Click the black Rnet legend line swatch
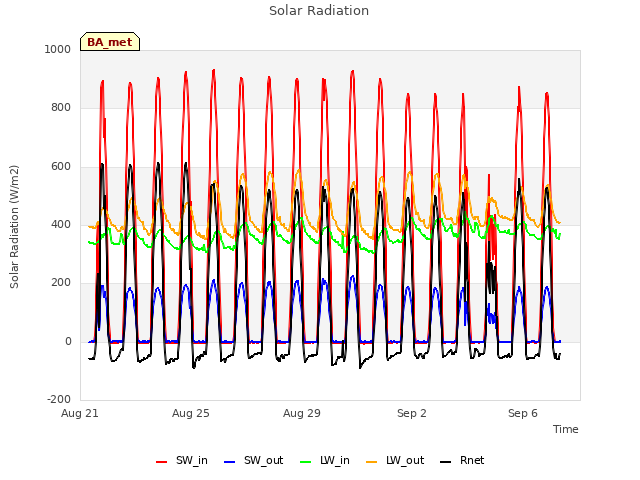 click(x=446, y=462)
